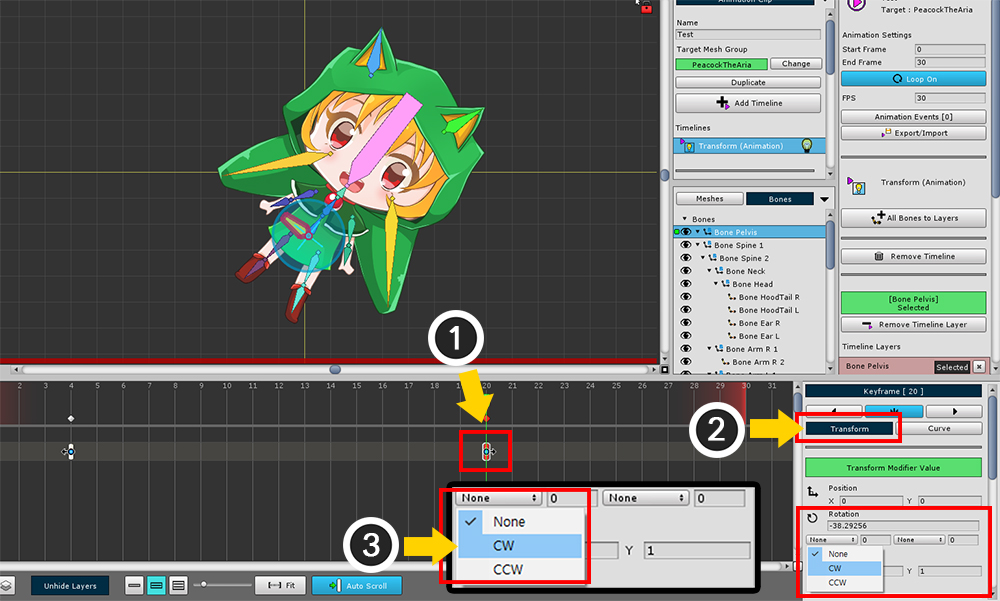The height and width of the screenshot is (601, 1000).
Task: Click the Bone Spine 1 bone icon
Action: tap(707, 245)
